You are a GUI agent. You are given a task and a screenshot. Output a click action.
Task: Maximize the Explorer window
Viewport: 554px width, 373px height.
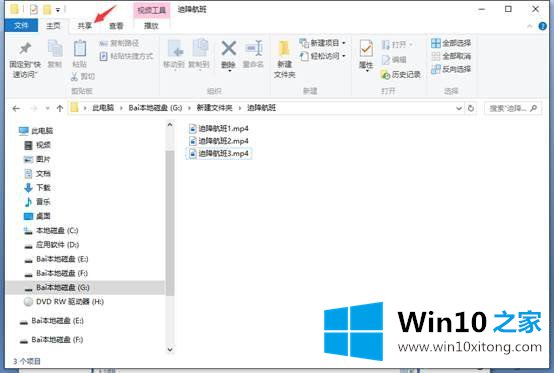click(x=508, y=9)
